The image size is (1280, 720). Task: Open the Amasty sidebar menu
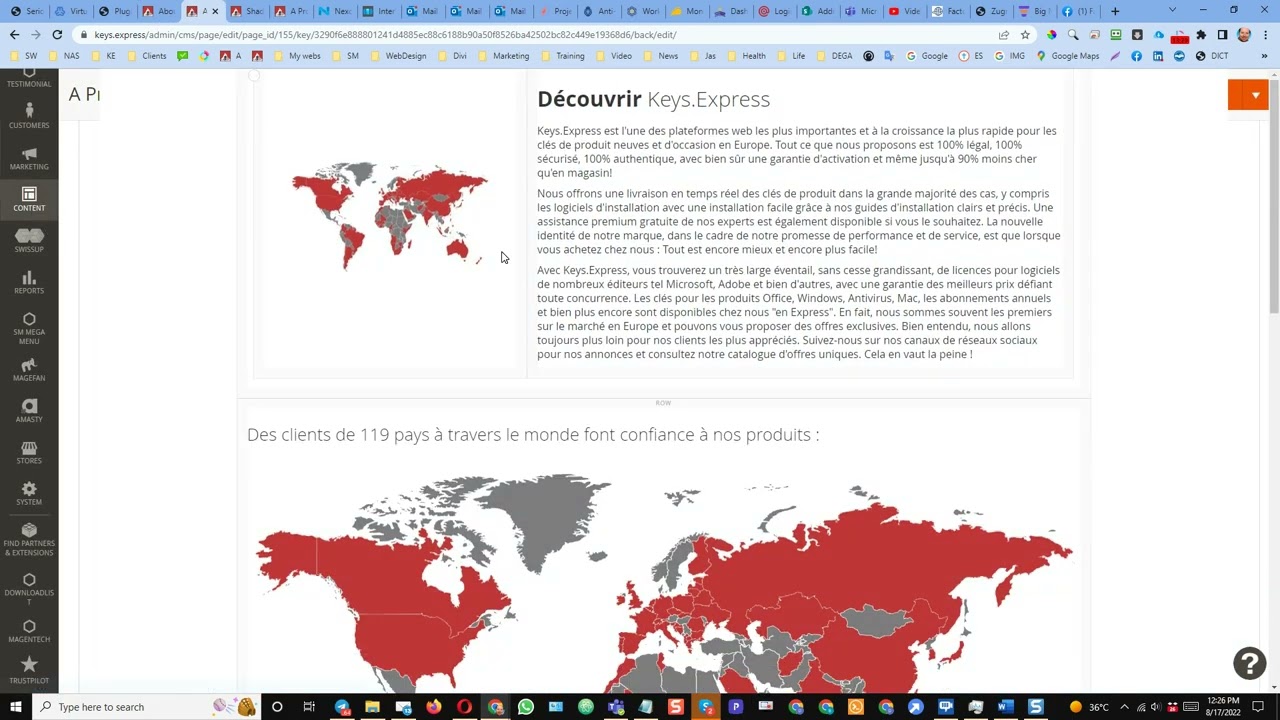pos(29,411)
